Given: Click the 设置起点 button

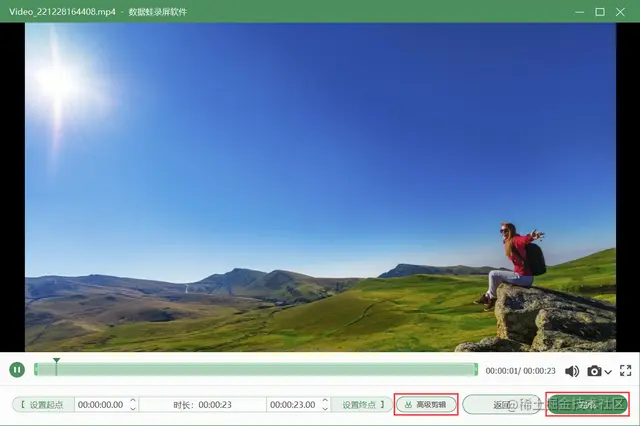Looking at the screenshot, I should pos(43,404).
